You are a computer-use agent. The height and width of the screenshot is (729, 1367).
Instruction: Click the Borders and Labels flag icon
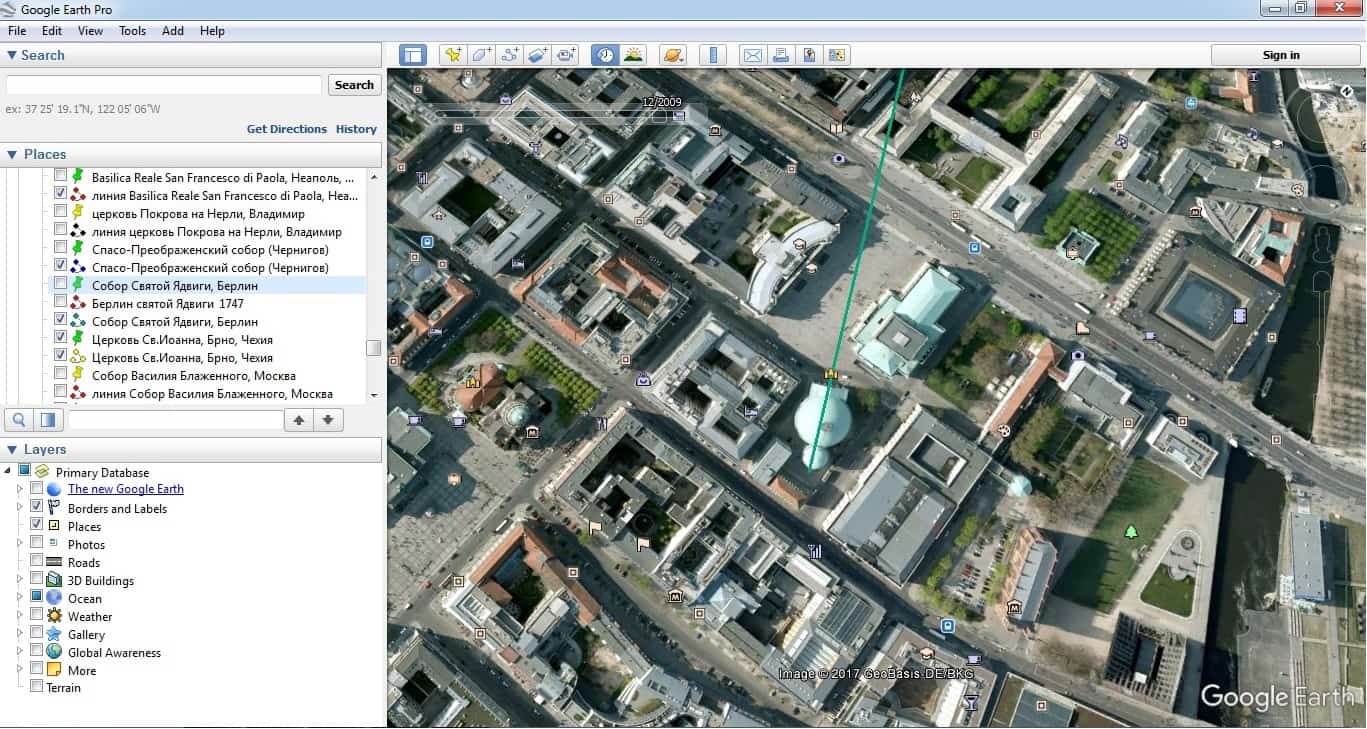click(x=54, y=508)
